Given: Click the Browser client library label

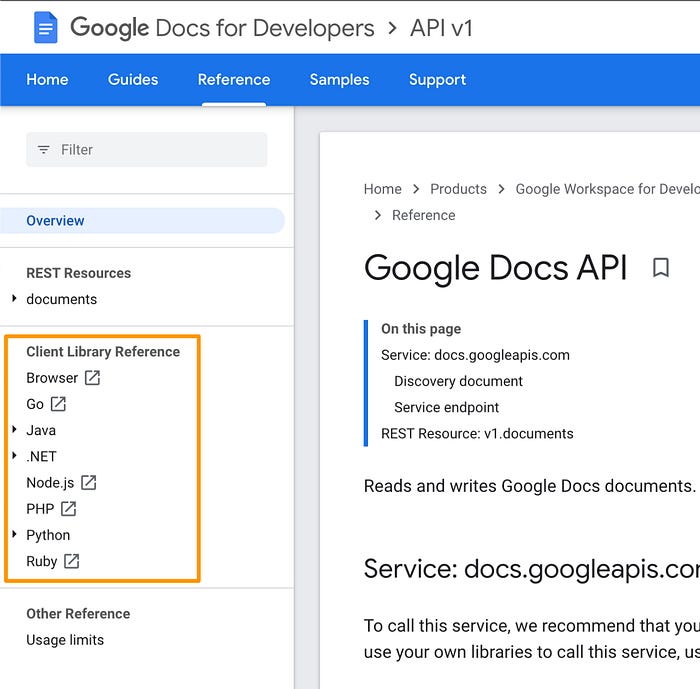Looking at the screenshot, I should click(52, 378).
